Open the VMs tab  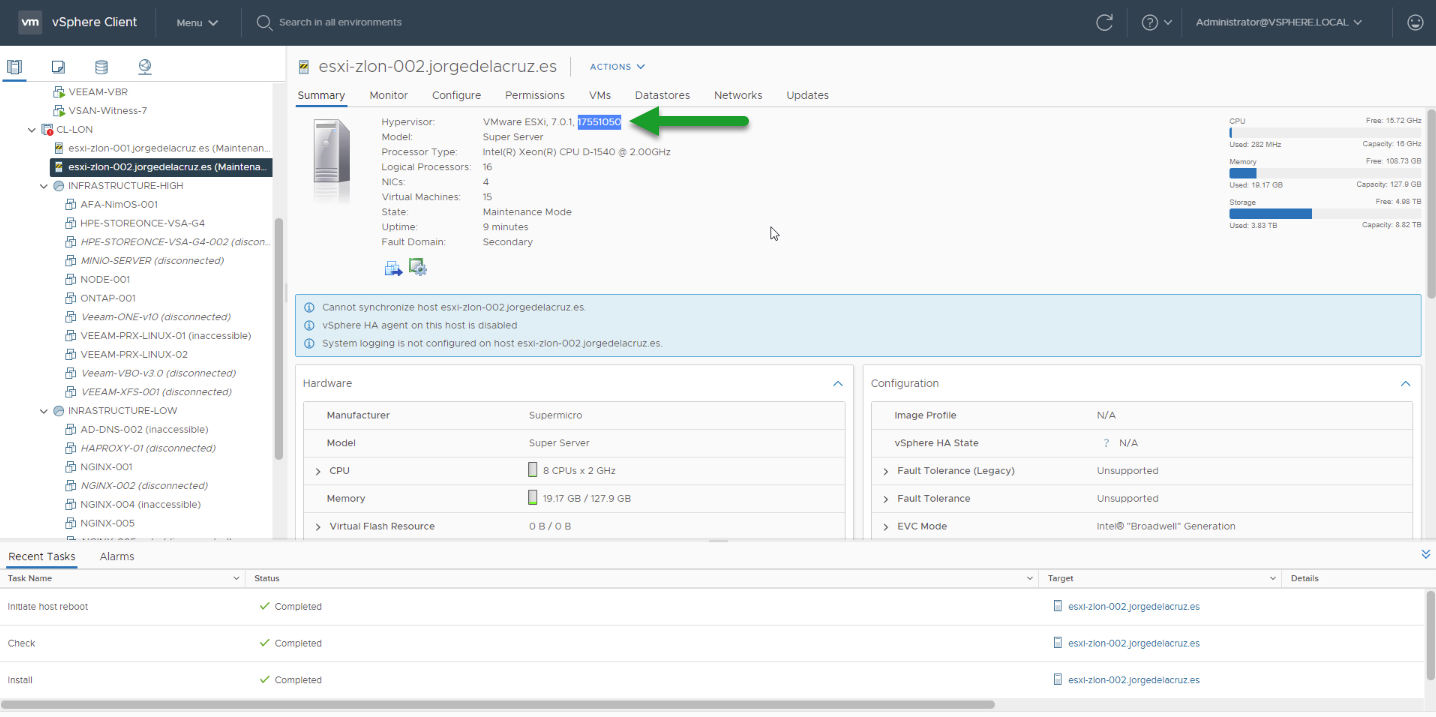(600, 95)
